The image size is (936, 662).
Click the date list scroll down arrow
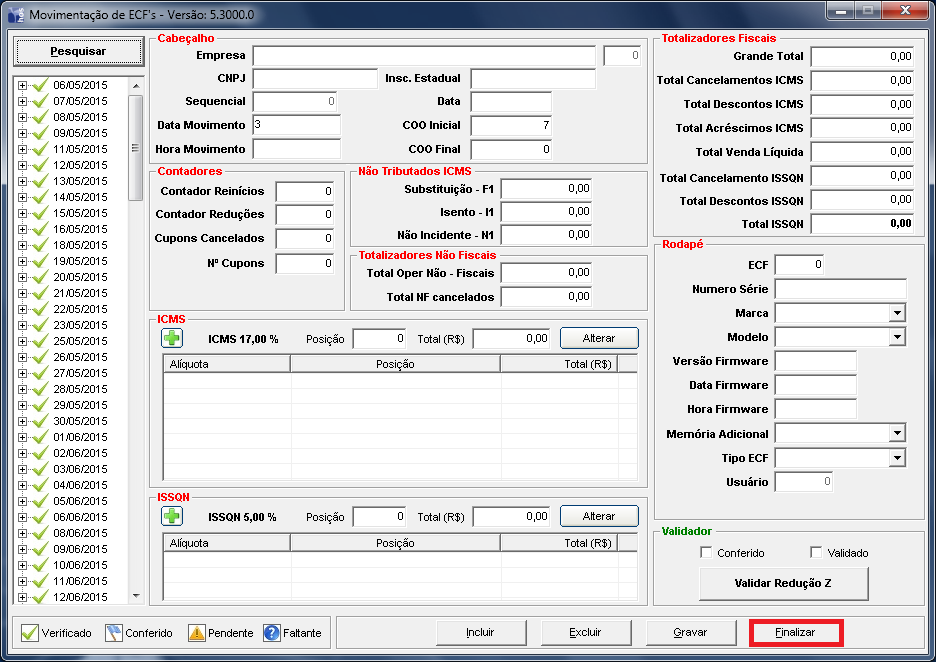pos(136,596)
